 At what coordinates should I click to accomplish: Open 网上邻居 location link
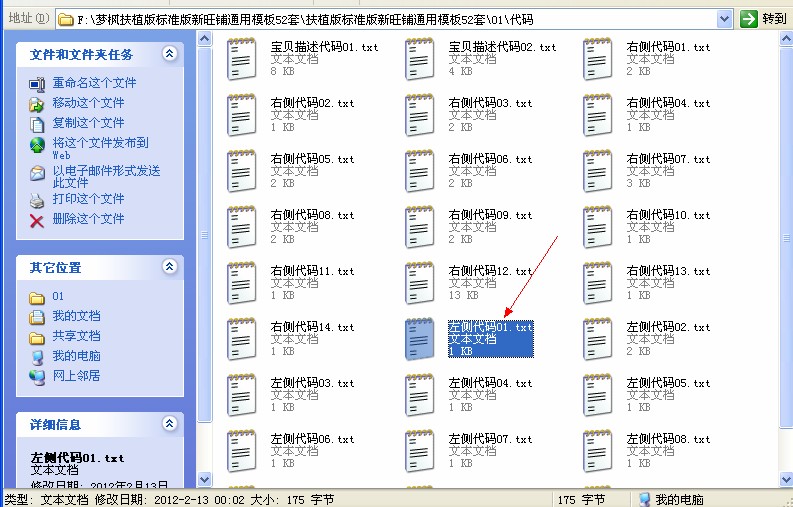coord(76,375)
